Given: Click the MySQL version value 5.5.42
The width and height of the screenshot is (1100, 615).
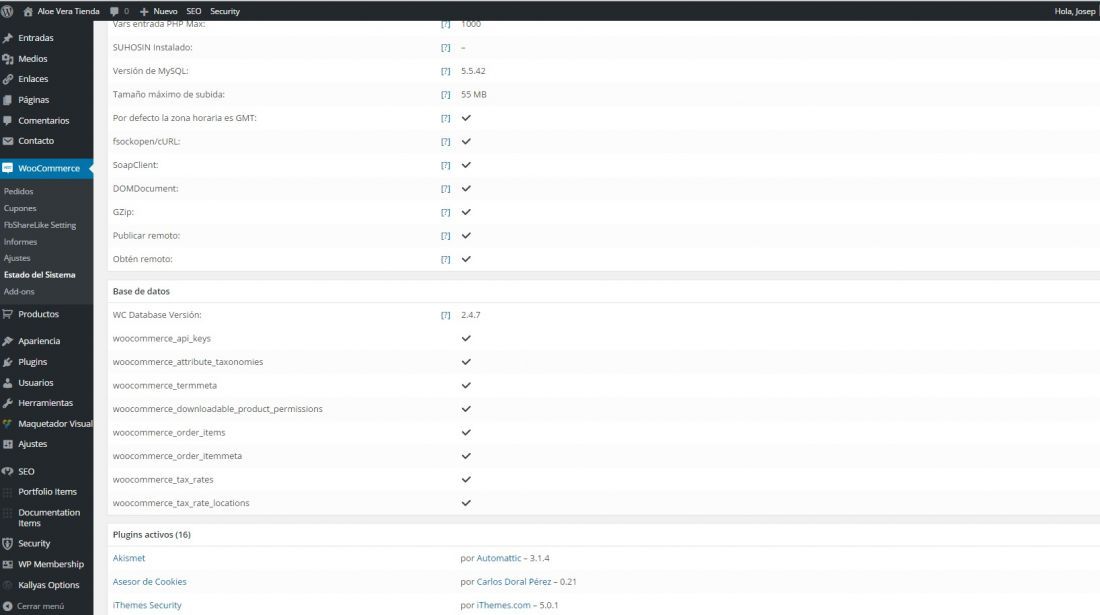Looking at the screenshot, I should [x=474, y=71].
